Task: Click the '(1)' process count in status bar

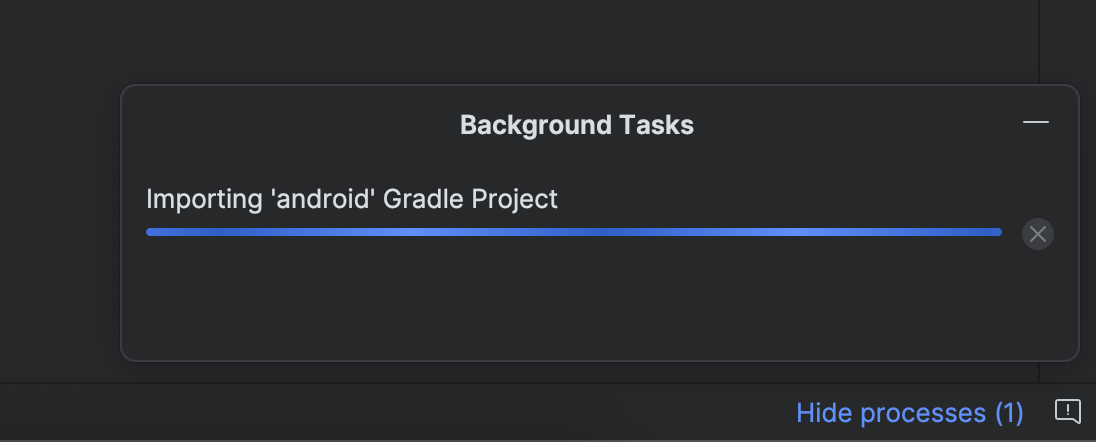Action: 1009,413
